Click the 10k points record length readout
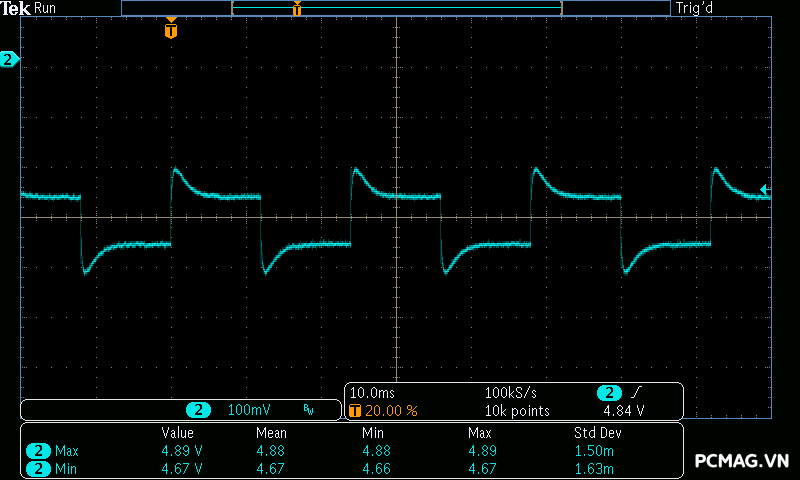The image size is (800, 480). tap(517, 410)
